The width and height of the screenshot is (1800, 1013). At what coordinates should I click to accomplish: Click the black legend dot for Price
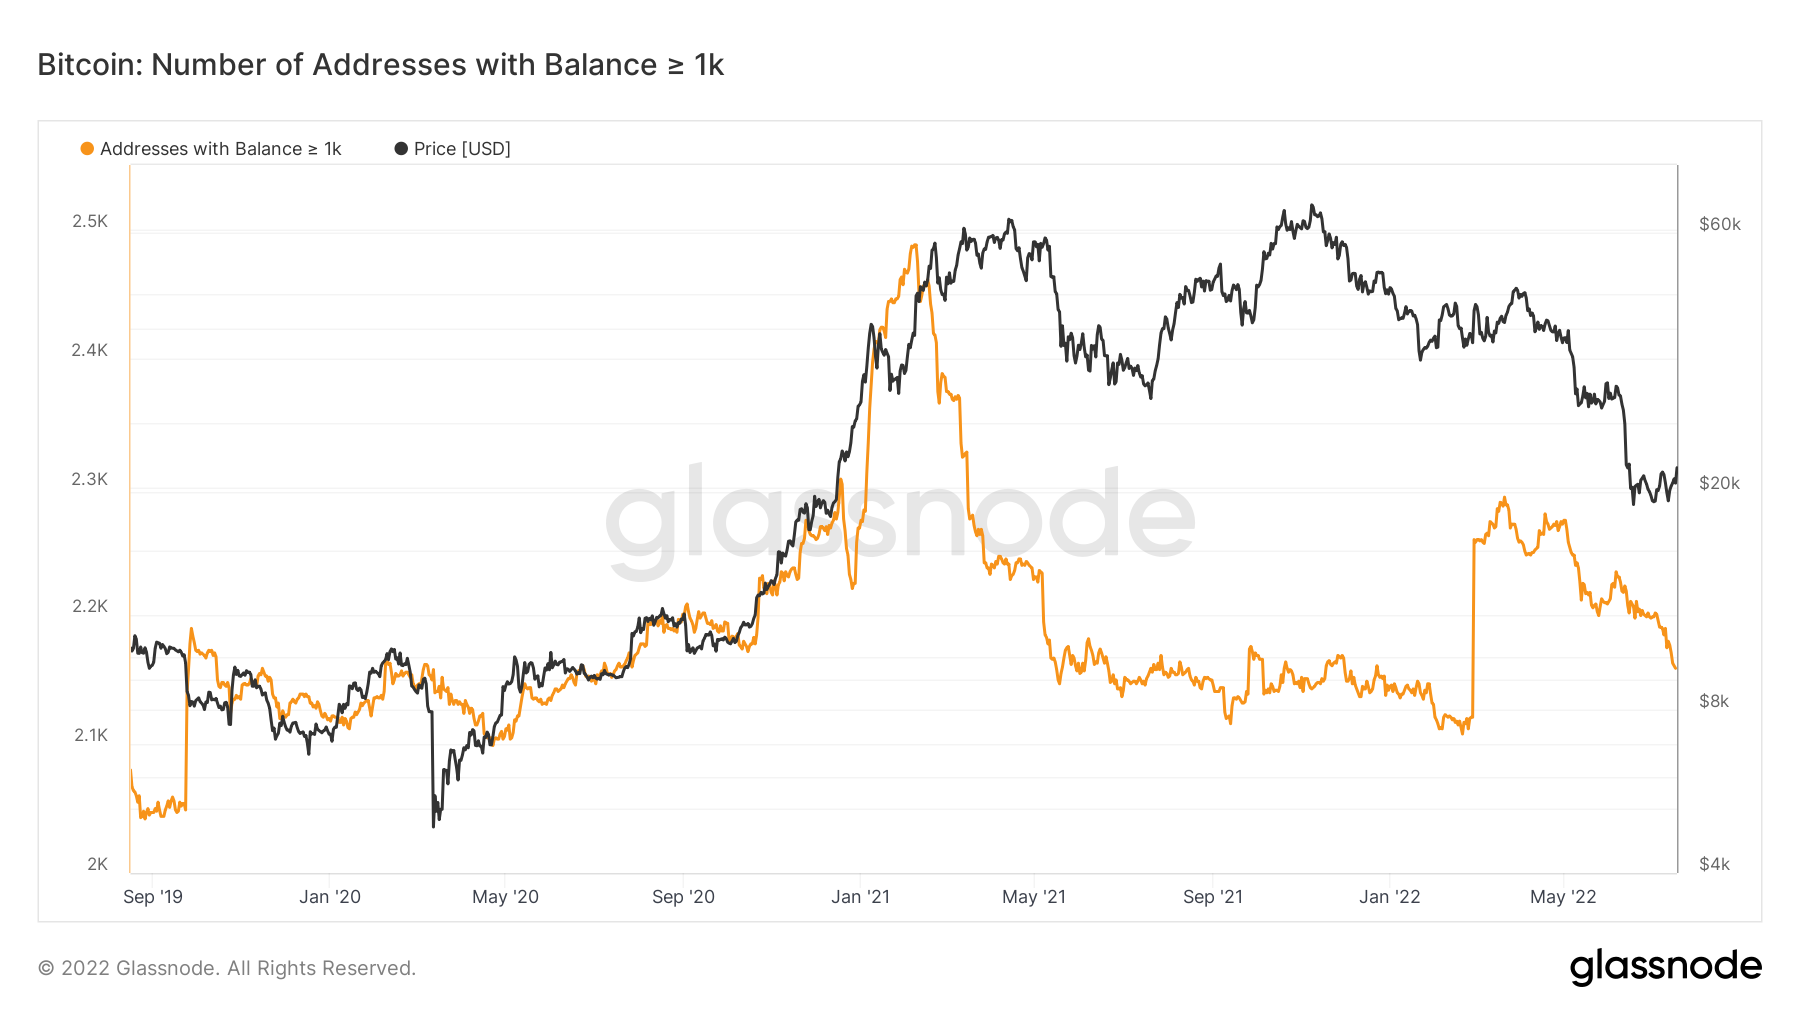(401, 149)
